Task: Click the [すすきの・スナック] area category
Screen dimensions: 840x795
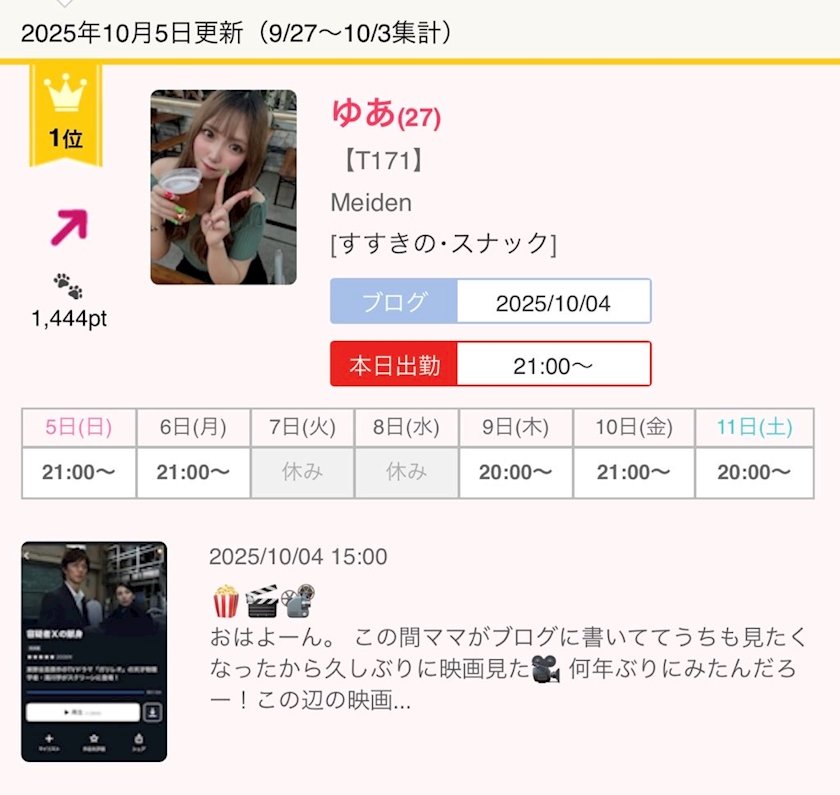Action: pos(444,244)
